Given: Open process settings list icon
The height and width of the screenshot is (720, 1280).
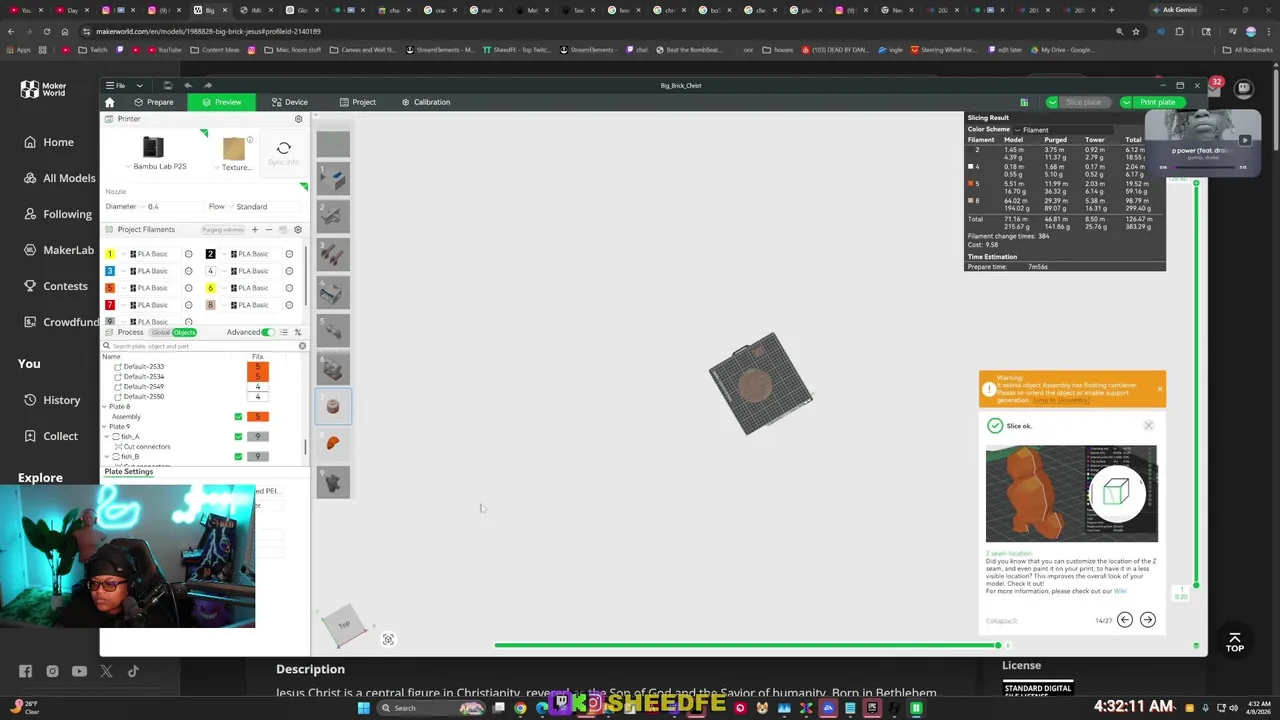Looking at the screenshot, I should point(284,332).
